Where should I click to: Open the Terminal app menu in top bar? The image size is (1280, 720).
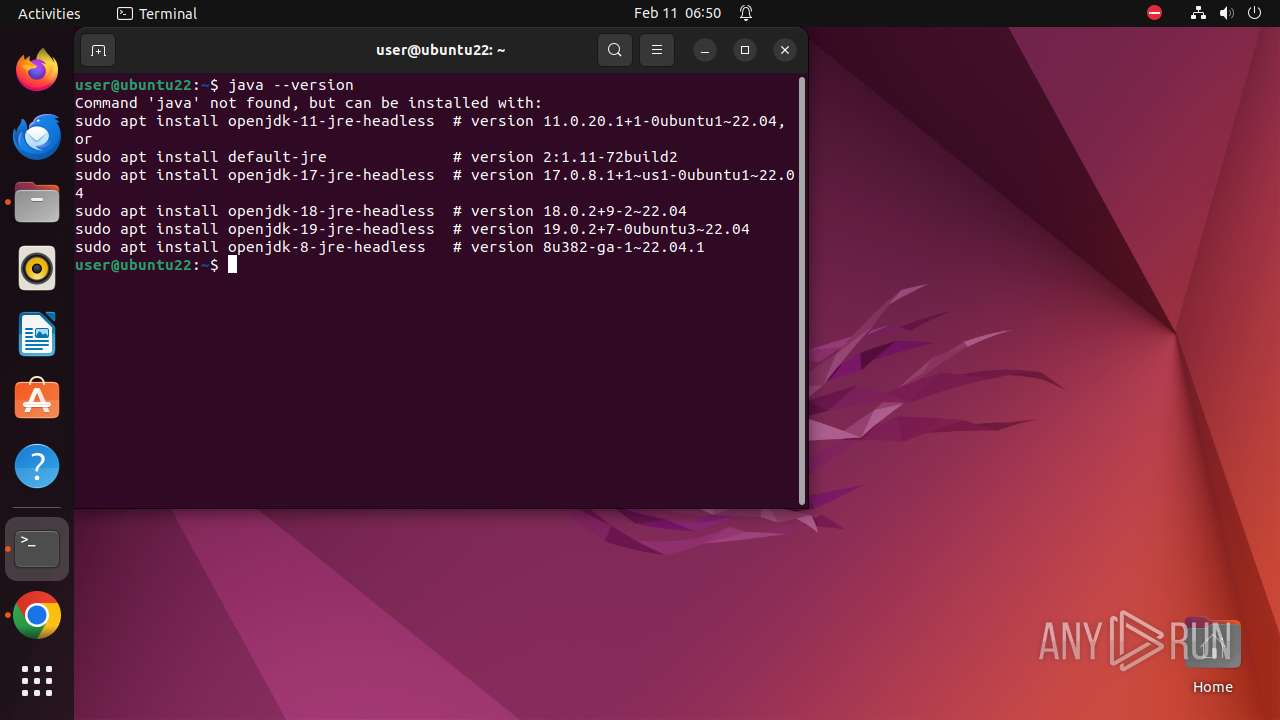tap(157, 13)
